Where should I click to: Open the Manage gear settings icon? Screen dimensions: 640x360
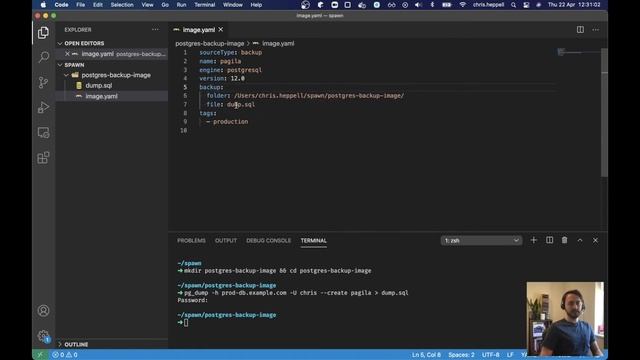tap(43, 336)
